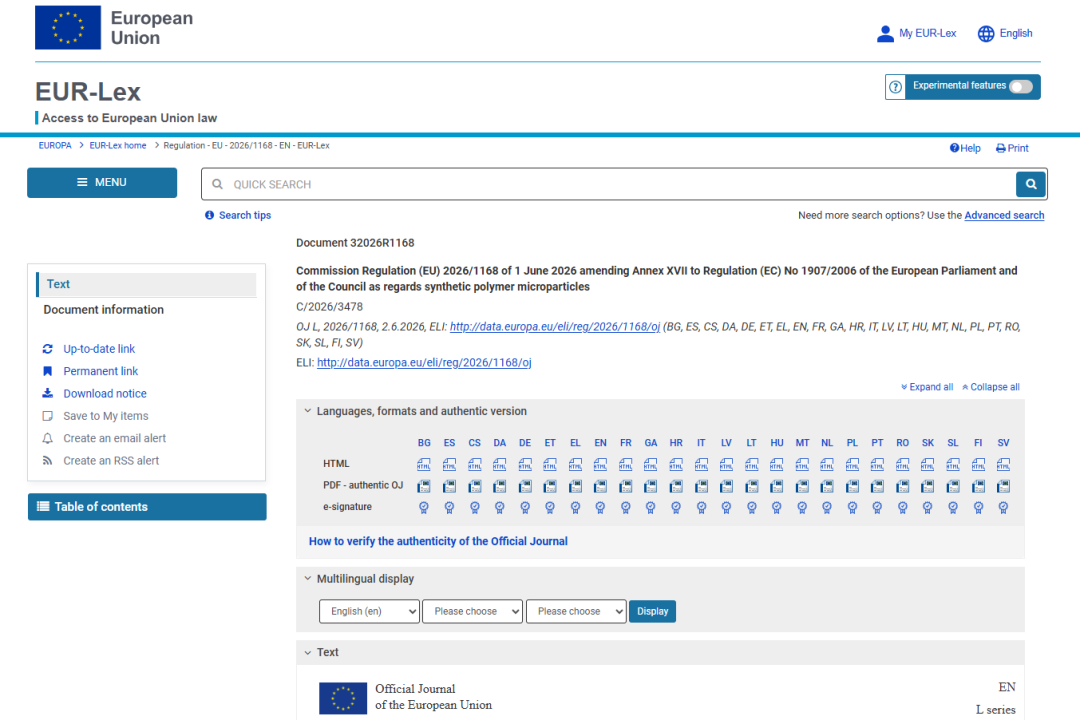Click Document 32026R1168 text
Screen dimensions: 1080x720
click(355, 243)
